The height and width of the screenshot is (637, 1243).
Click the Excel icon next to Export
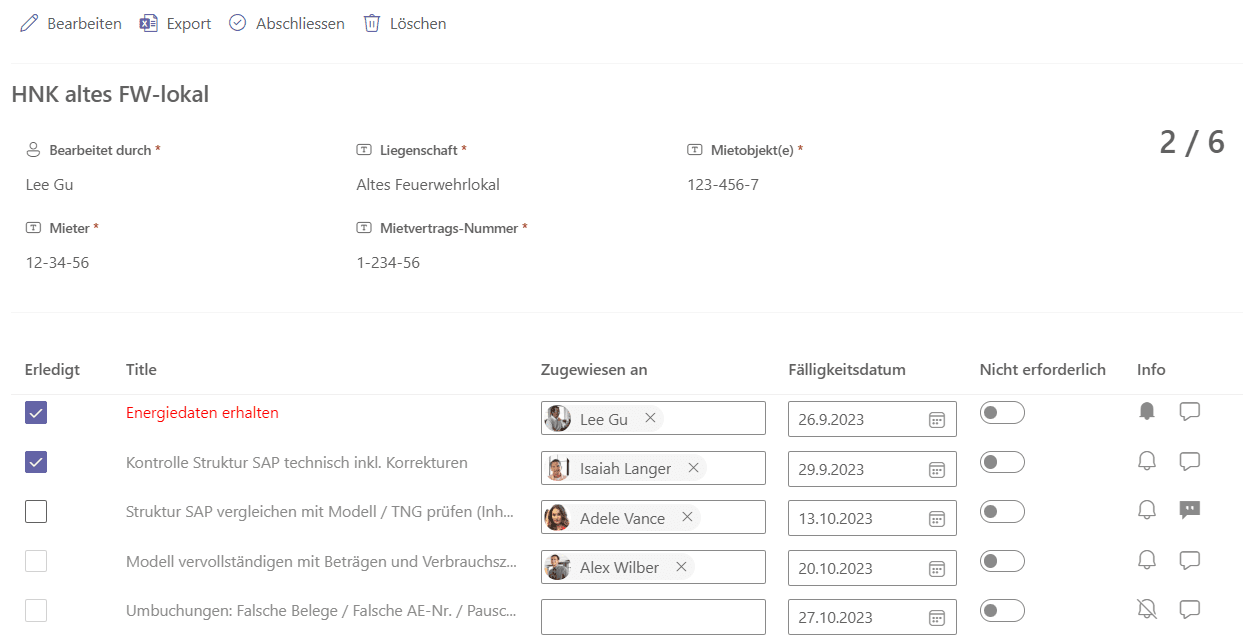(147, 22)
